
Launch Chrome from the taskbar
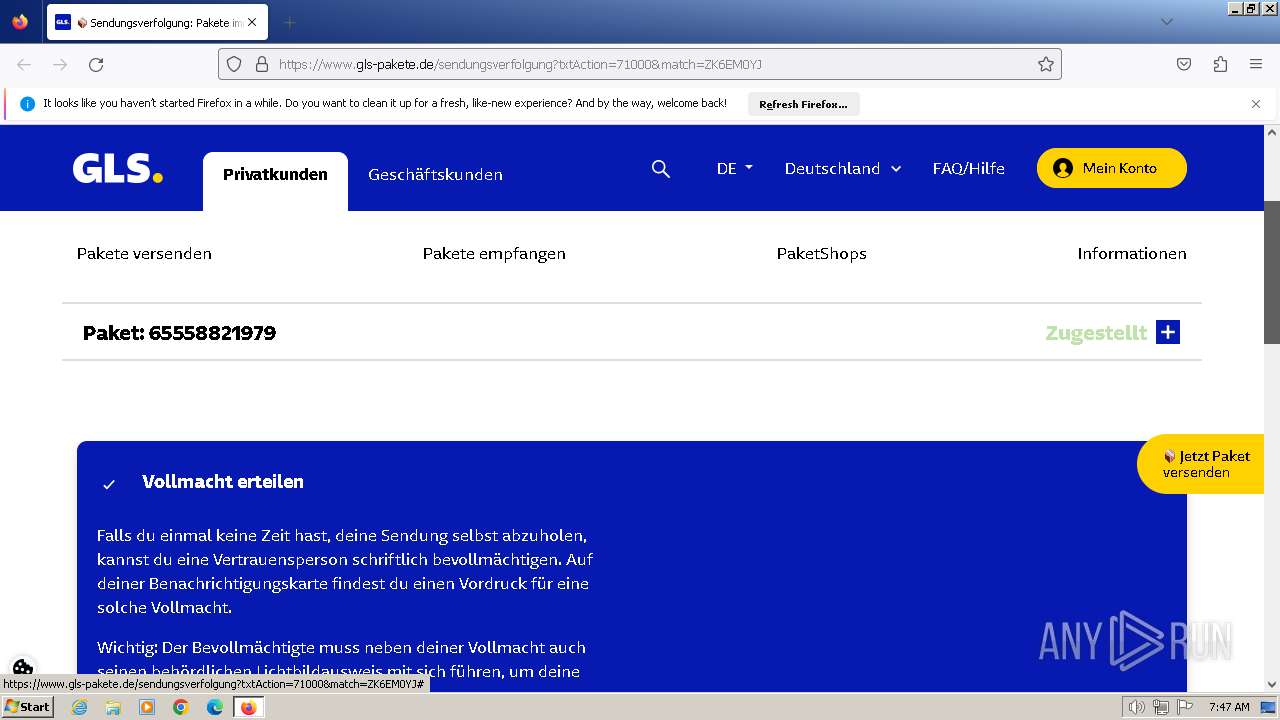(181, 707)
